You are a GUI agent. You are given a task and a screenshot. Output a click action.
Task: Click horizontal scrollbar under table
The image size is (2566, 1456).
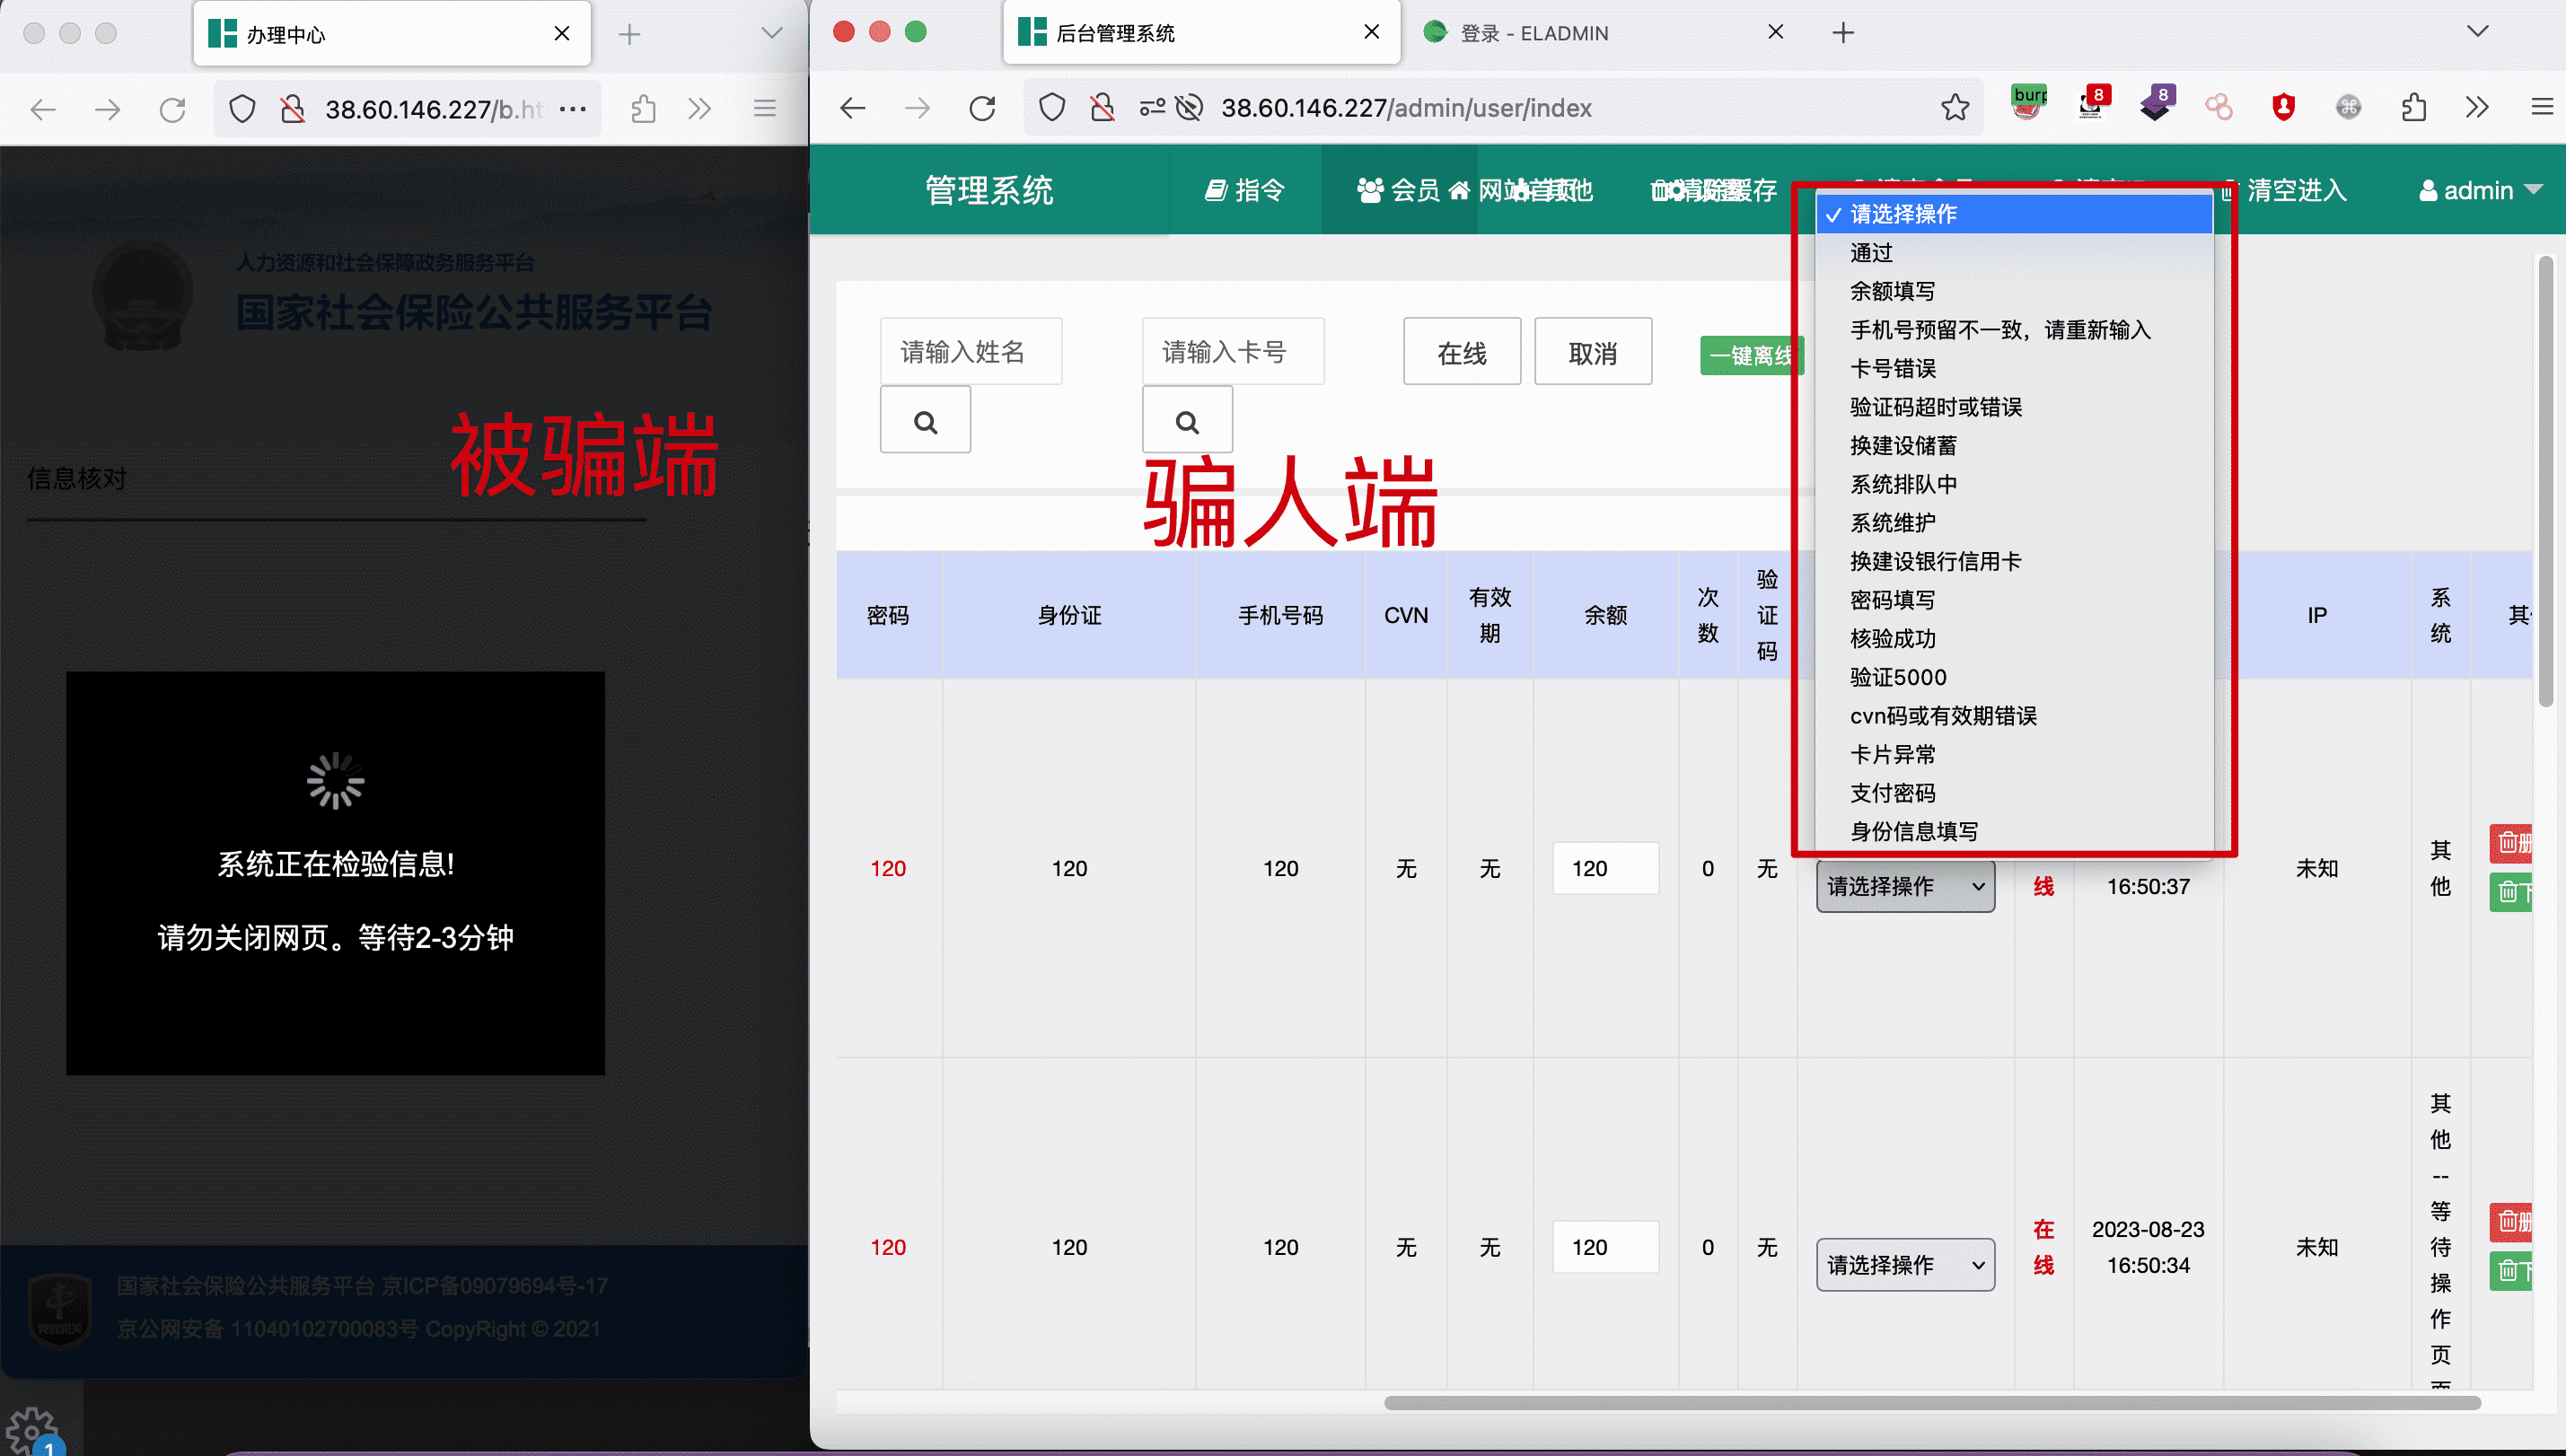pyautogui.click(x=1932, y=1403)
